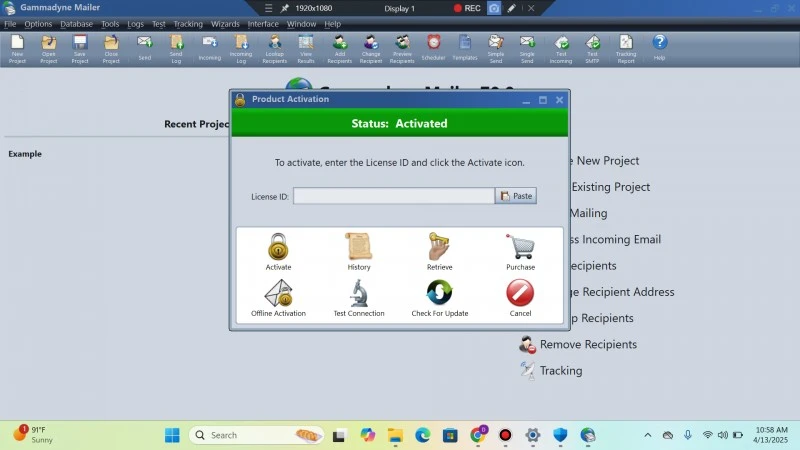
Task: Click the Scheduler alarm clock toolbar icon
Action: (433, 46)
